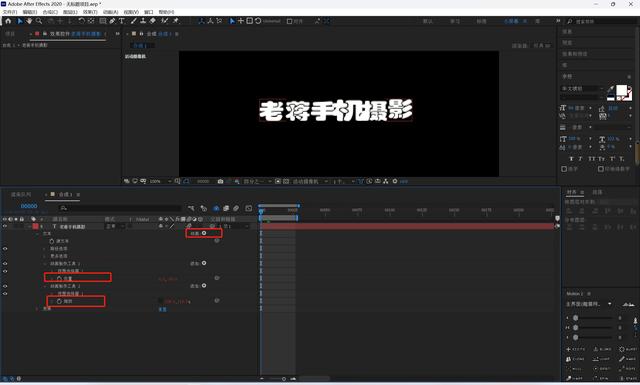Toggle stopwatch for 位置 property
Image resolution: width=640 pixels, height=385 pixels.
click(x=59, y=278)
